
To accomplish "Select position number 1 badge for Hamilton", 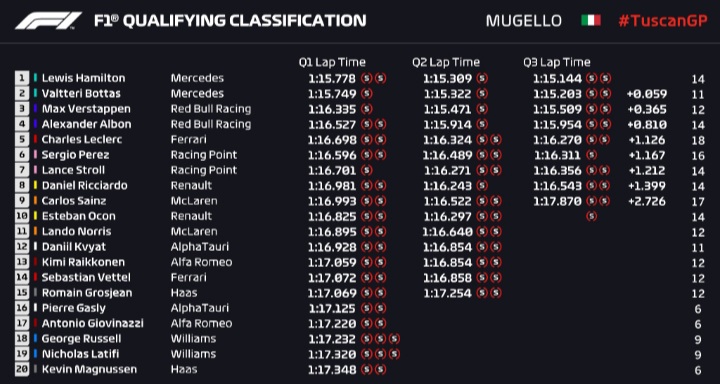I will tap(22, 78).
